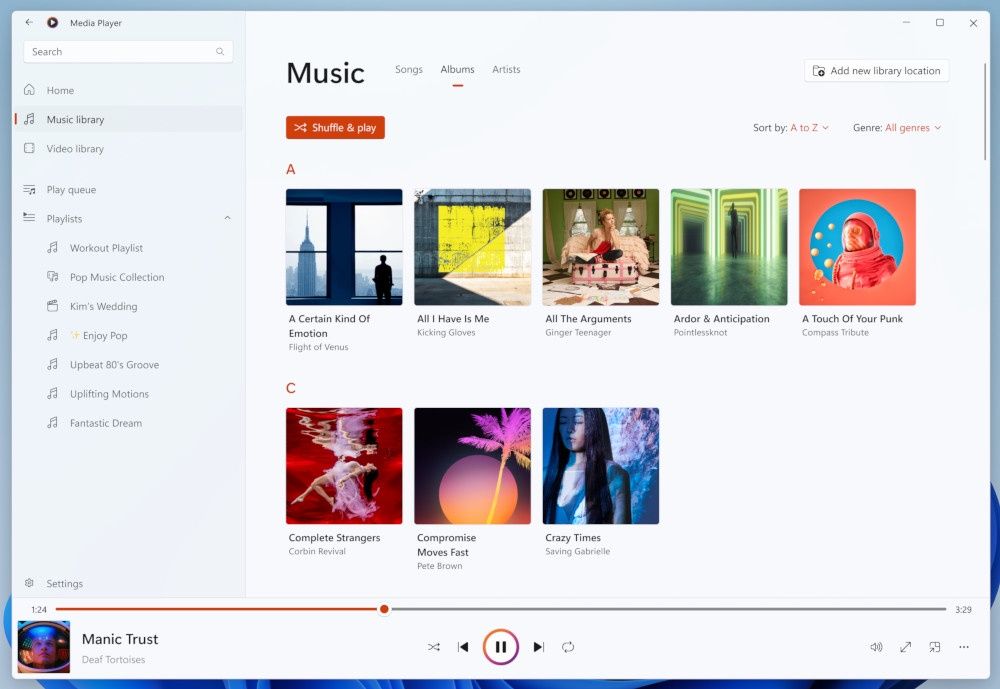
Task: Skip to next track
Action: point(538,647)
